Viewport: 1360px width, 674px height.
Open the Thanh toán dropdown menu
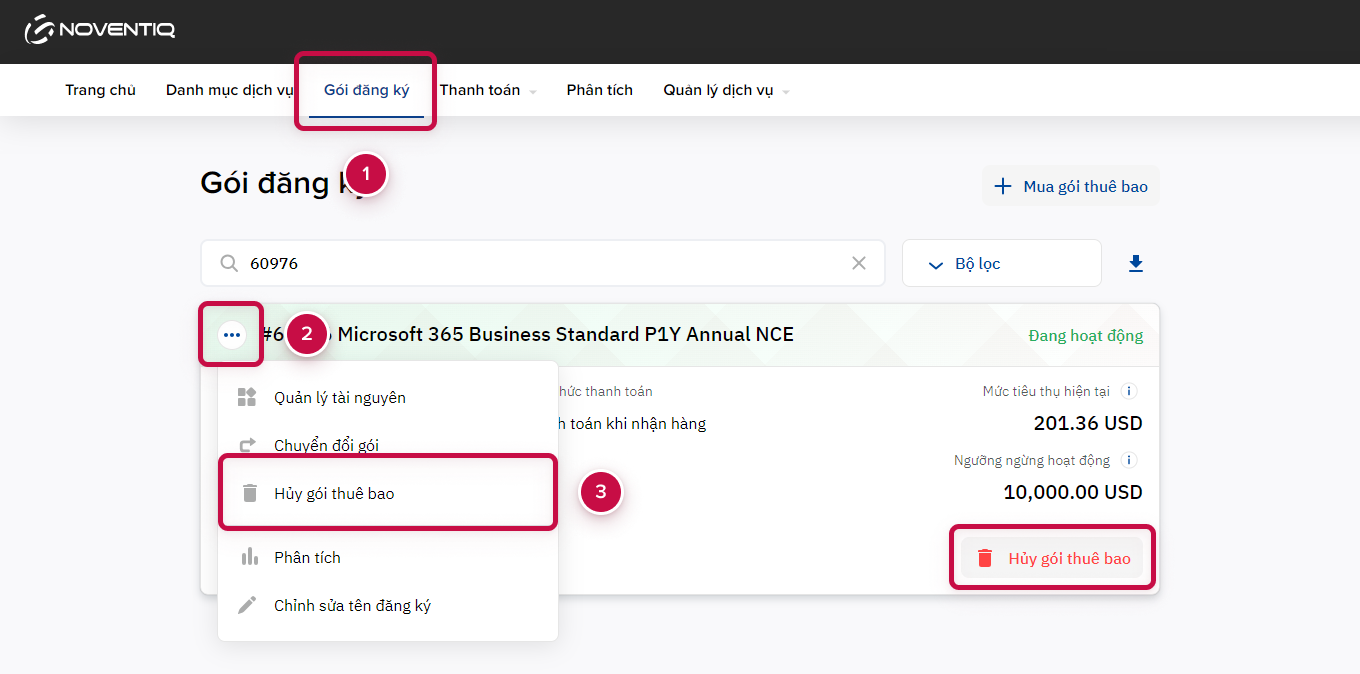point(487,91)
